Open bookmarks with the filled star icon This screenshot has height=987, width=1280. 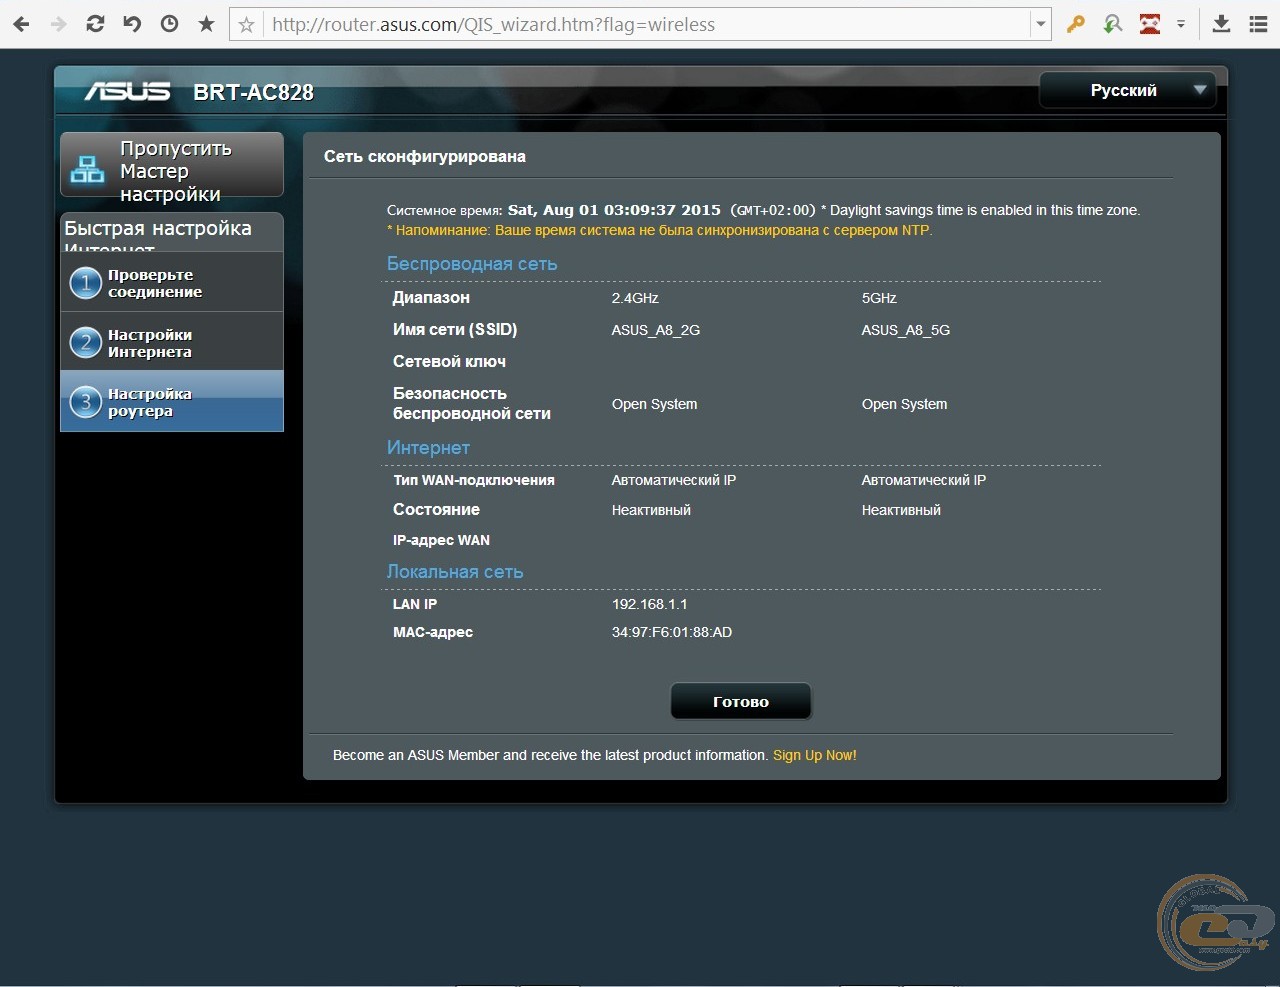coord(206,24)
